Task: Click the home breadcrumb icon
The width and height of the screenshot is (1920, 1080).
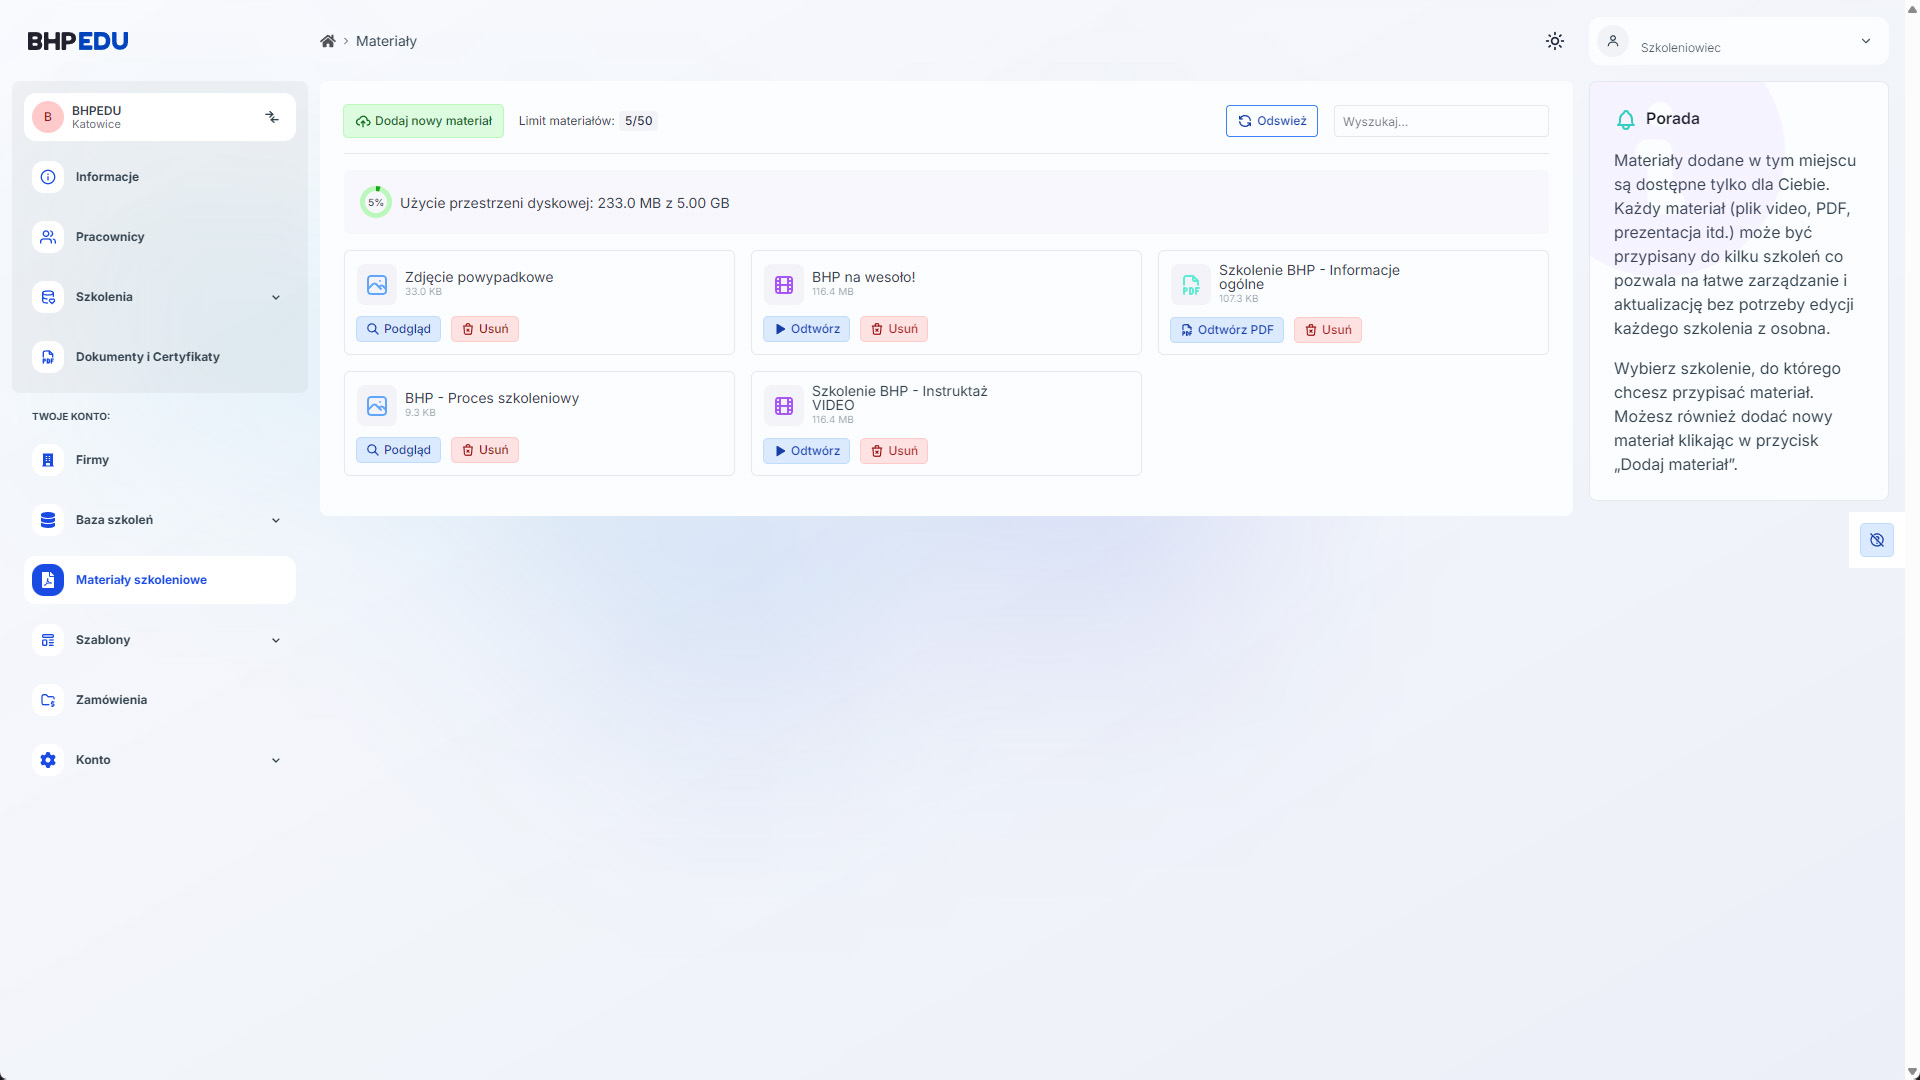Action: [327, 41]
